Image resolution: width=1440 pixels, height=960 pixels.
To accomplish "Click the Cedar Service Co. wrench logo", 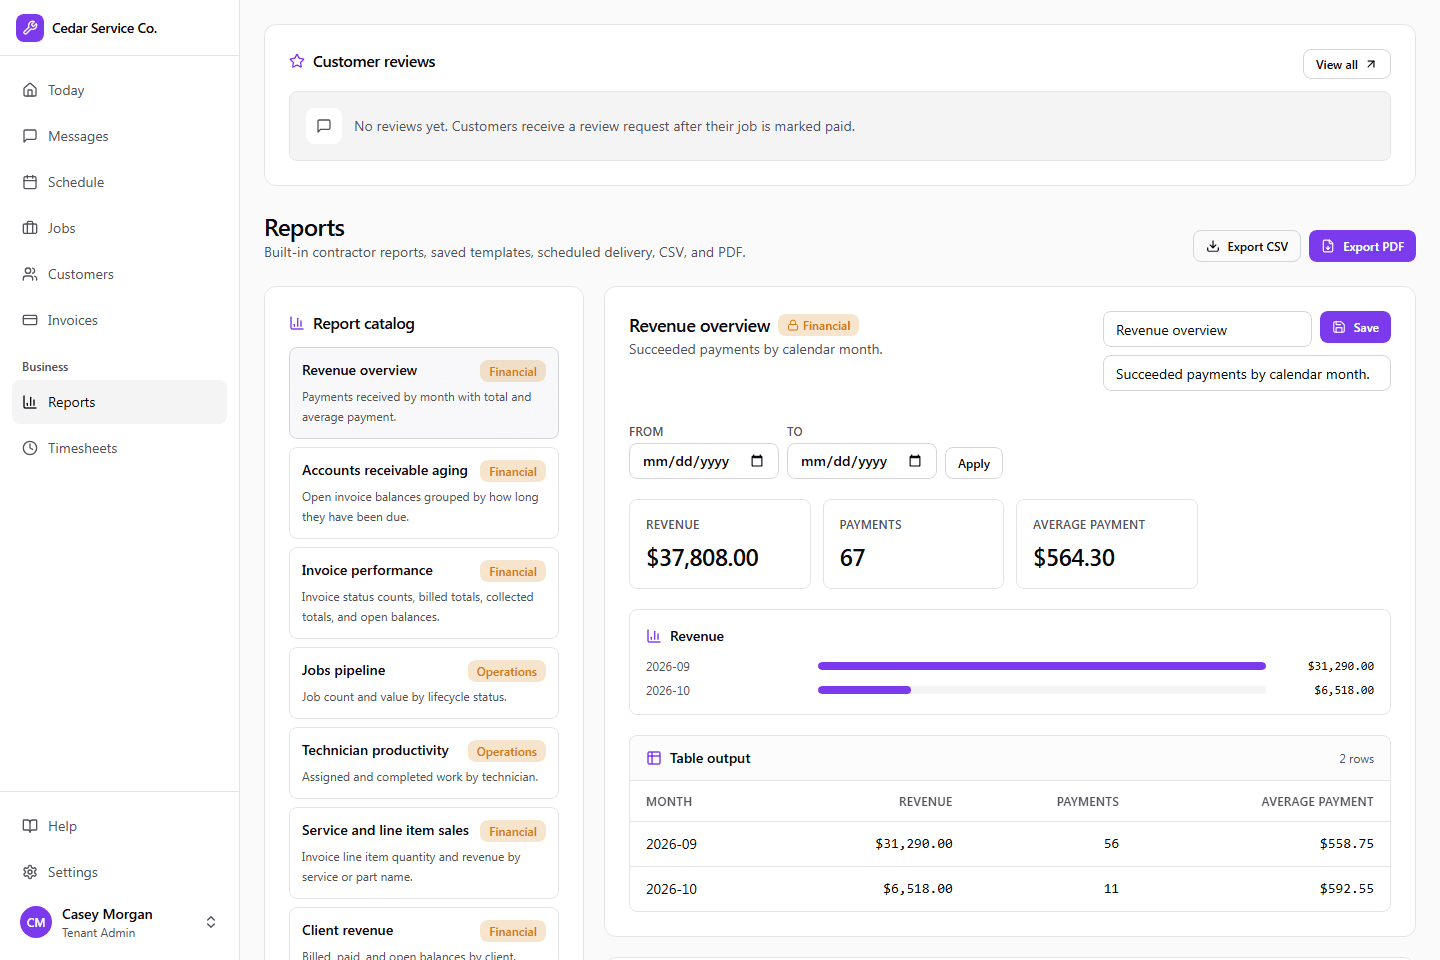I will [30, 28].
